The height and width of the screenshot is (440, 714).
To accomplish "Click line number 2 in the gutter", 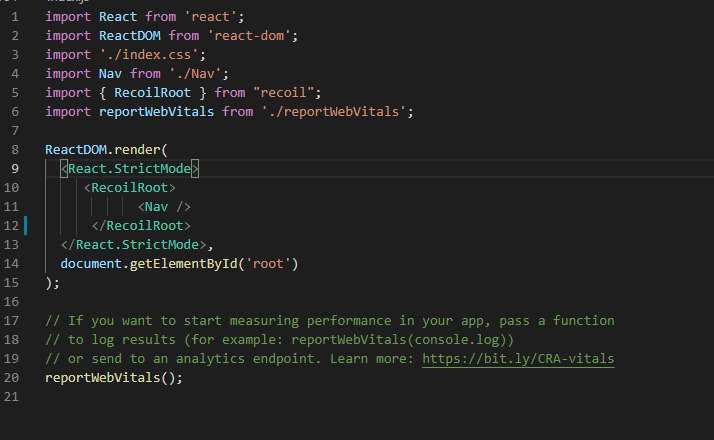I will click(x=15, y=36).
